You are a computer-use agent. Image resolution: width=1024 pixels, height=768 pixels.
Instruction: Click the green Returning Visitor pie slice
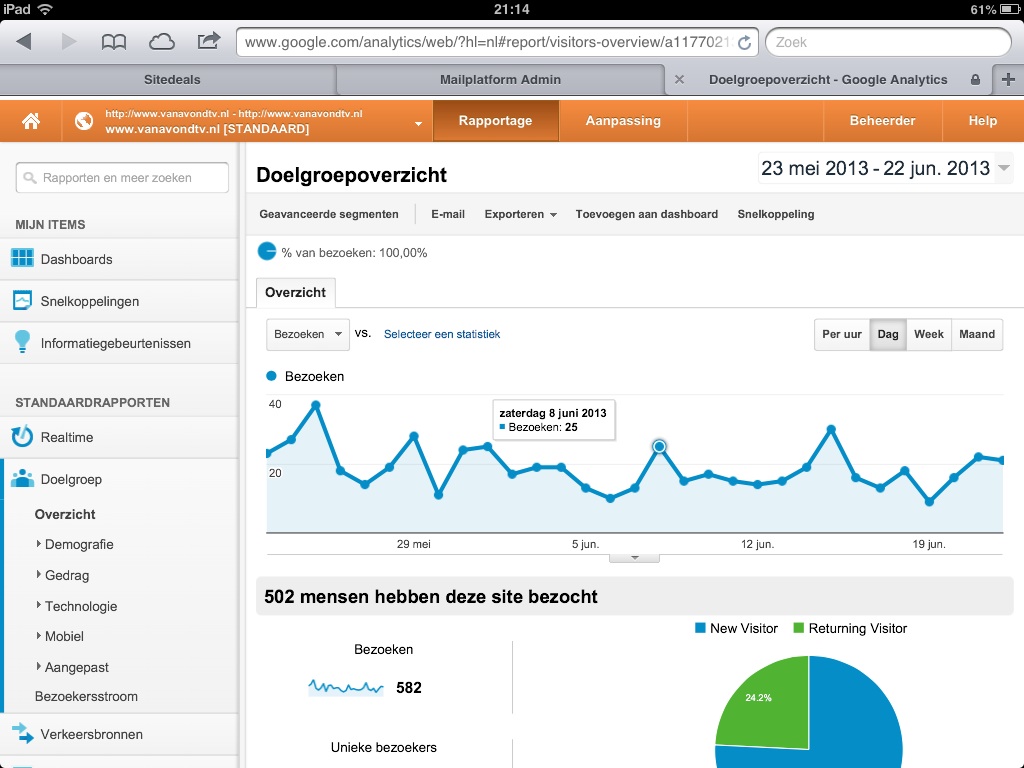[771, 709]
